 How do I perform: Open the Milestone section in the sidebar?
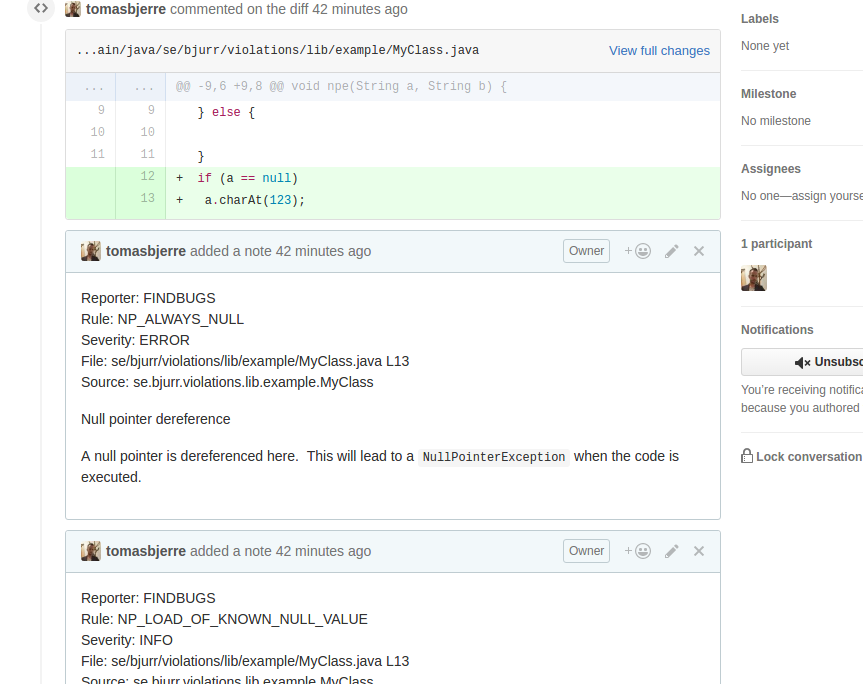coord(768,94)
